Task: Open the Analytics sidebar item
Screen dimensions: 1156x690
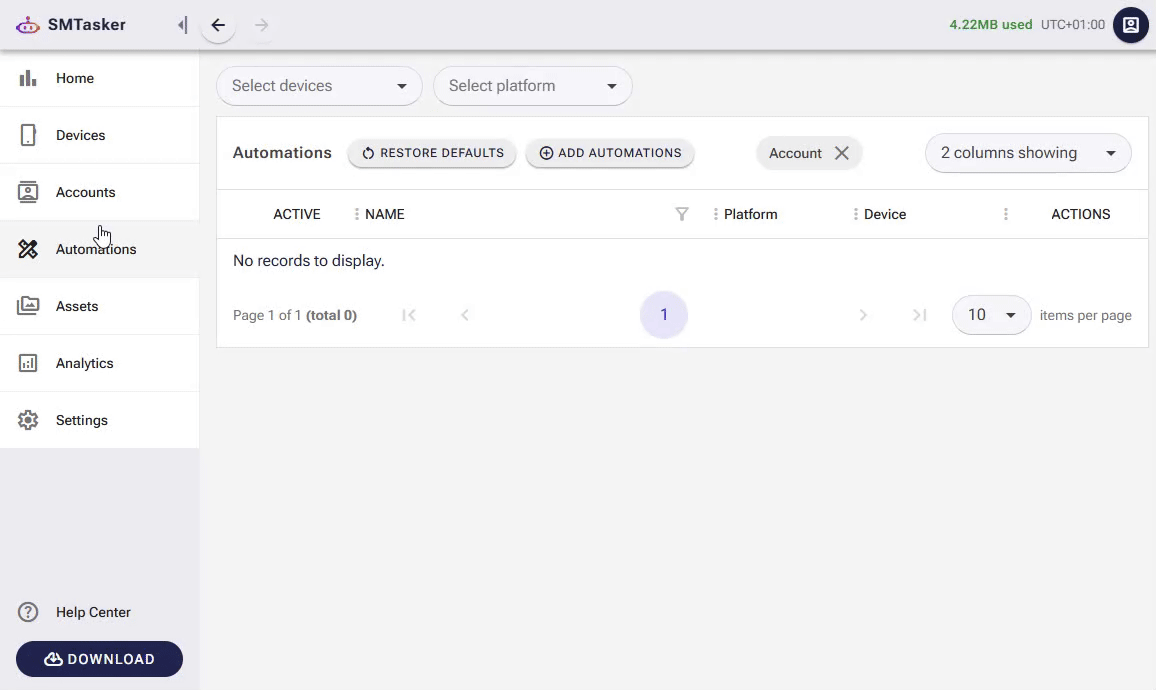Action: click(84, 363)
